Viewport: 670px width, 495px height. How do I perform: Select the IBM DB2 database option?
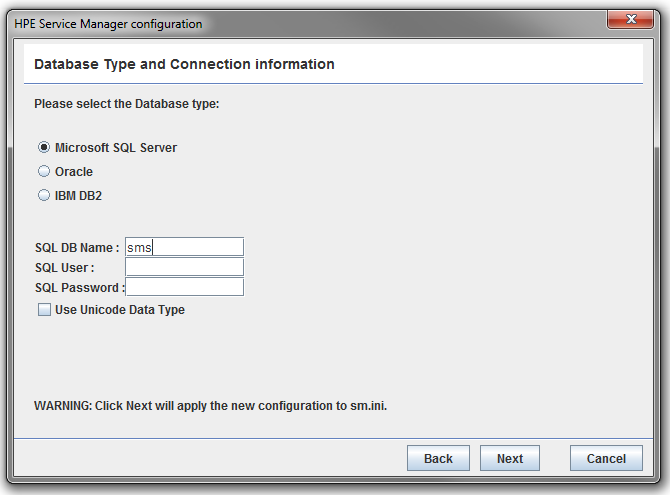(44, 195)
